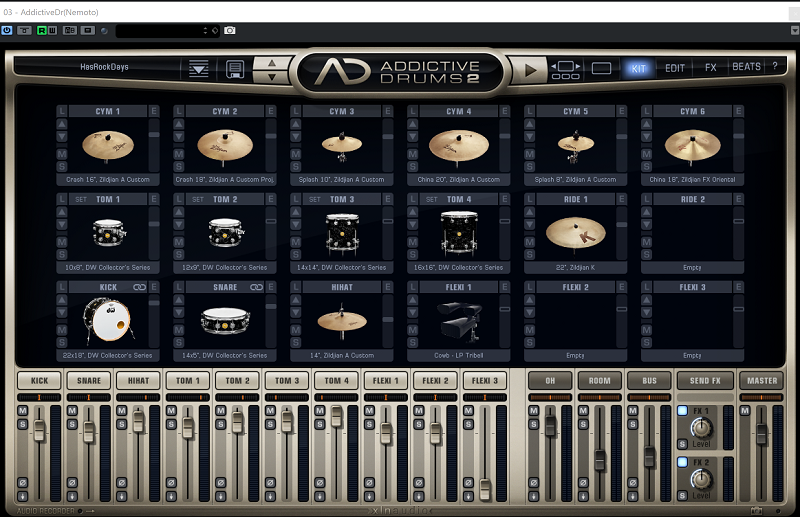Open CYM 6 edit E button
800x517 pixels.
pyautogui.click(x=738, y=111)
